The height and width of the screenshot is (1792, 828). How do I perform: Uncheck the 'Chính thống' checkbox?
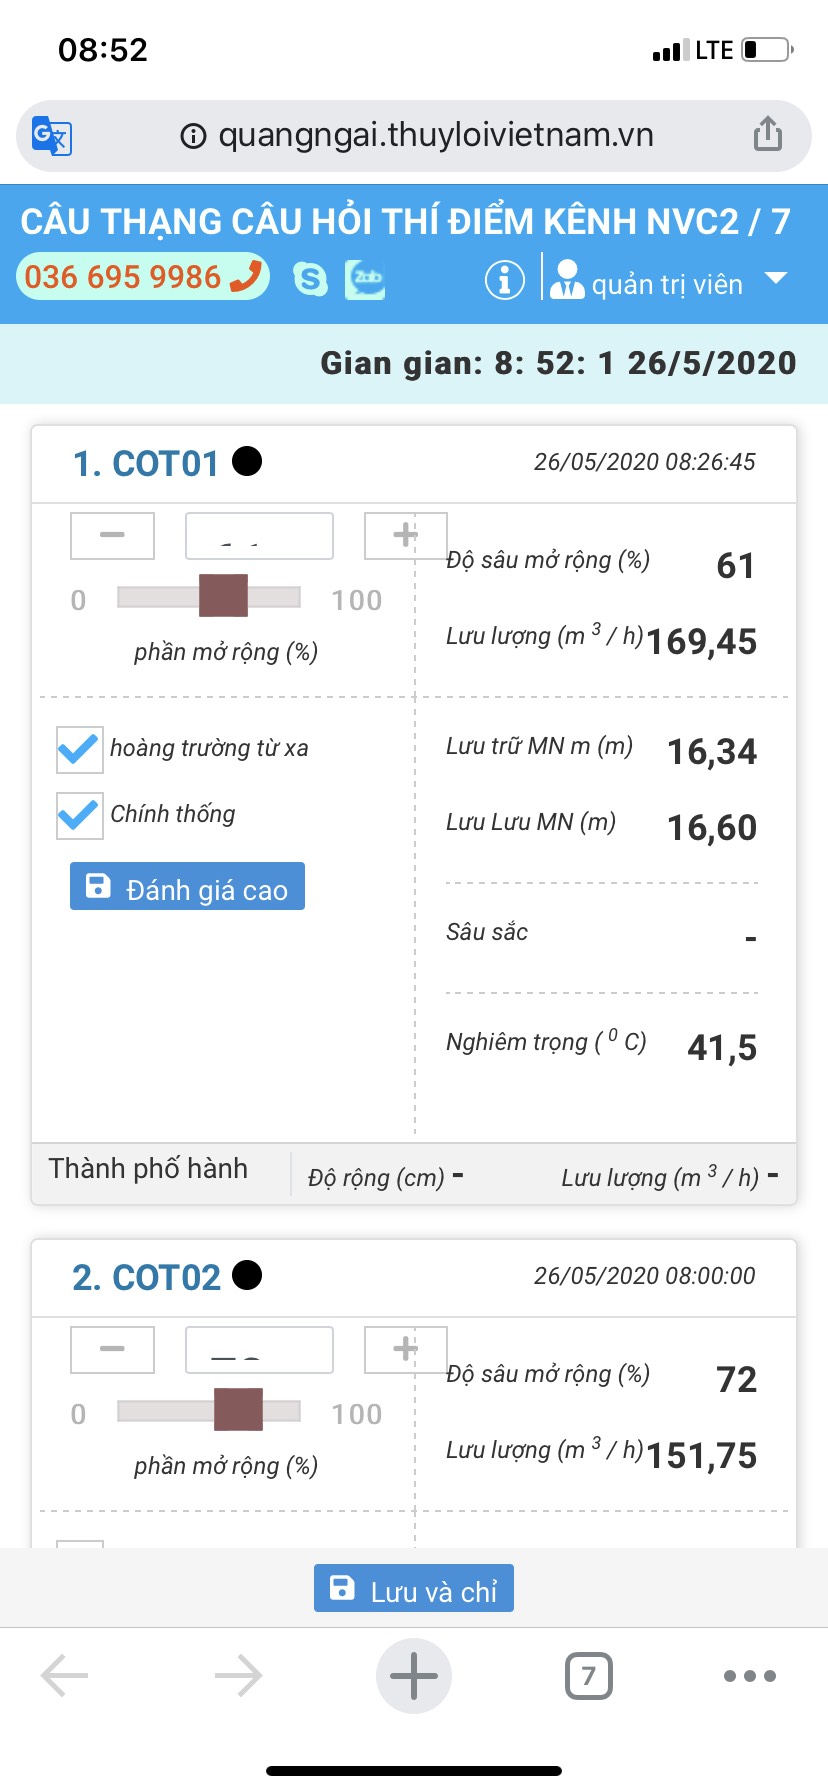79,815
